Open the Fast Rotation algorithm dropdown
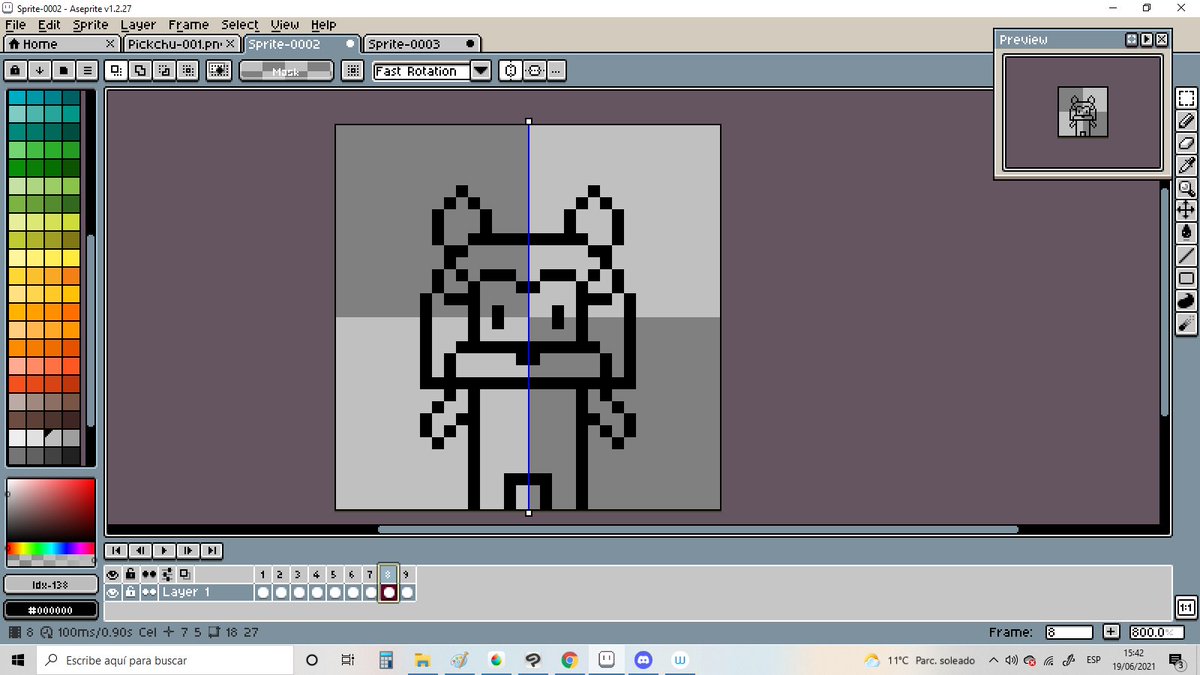Screen dimensions: 1200x675 tap(420, 71)
